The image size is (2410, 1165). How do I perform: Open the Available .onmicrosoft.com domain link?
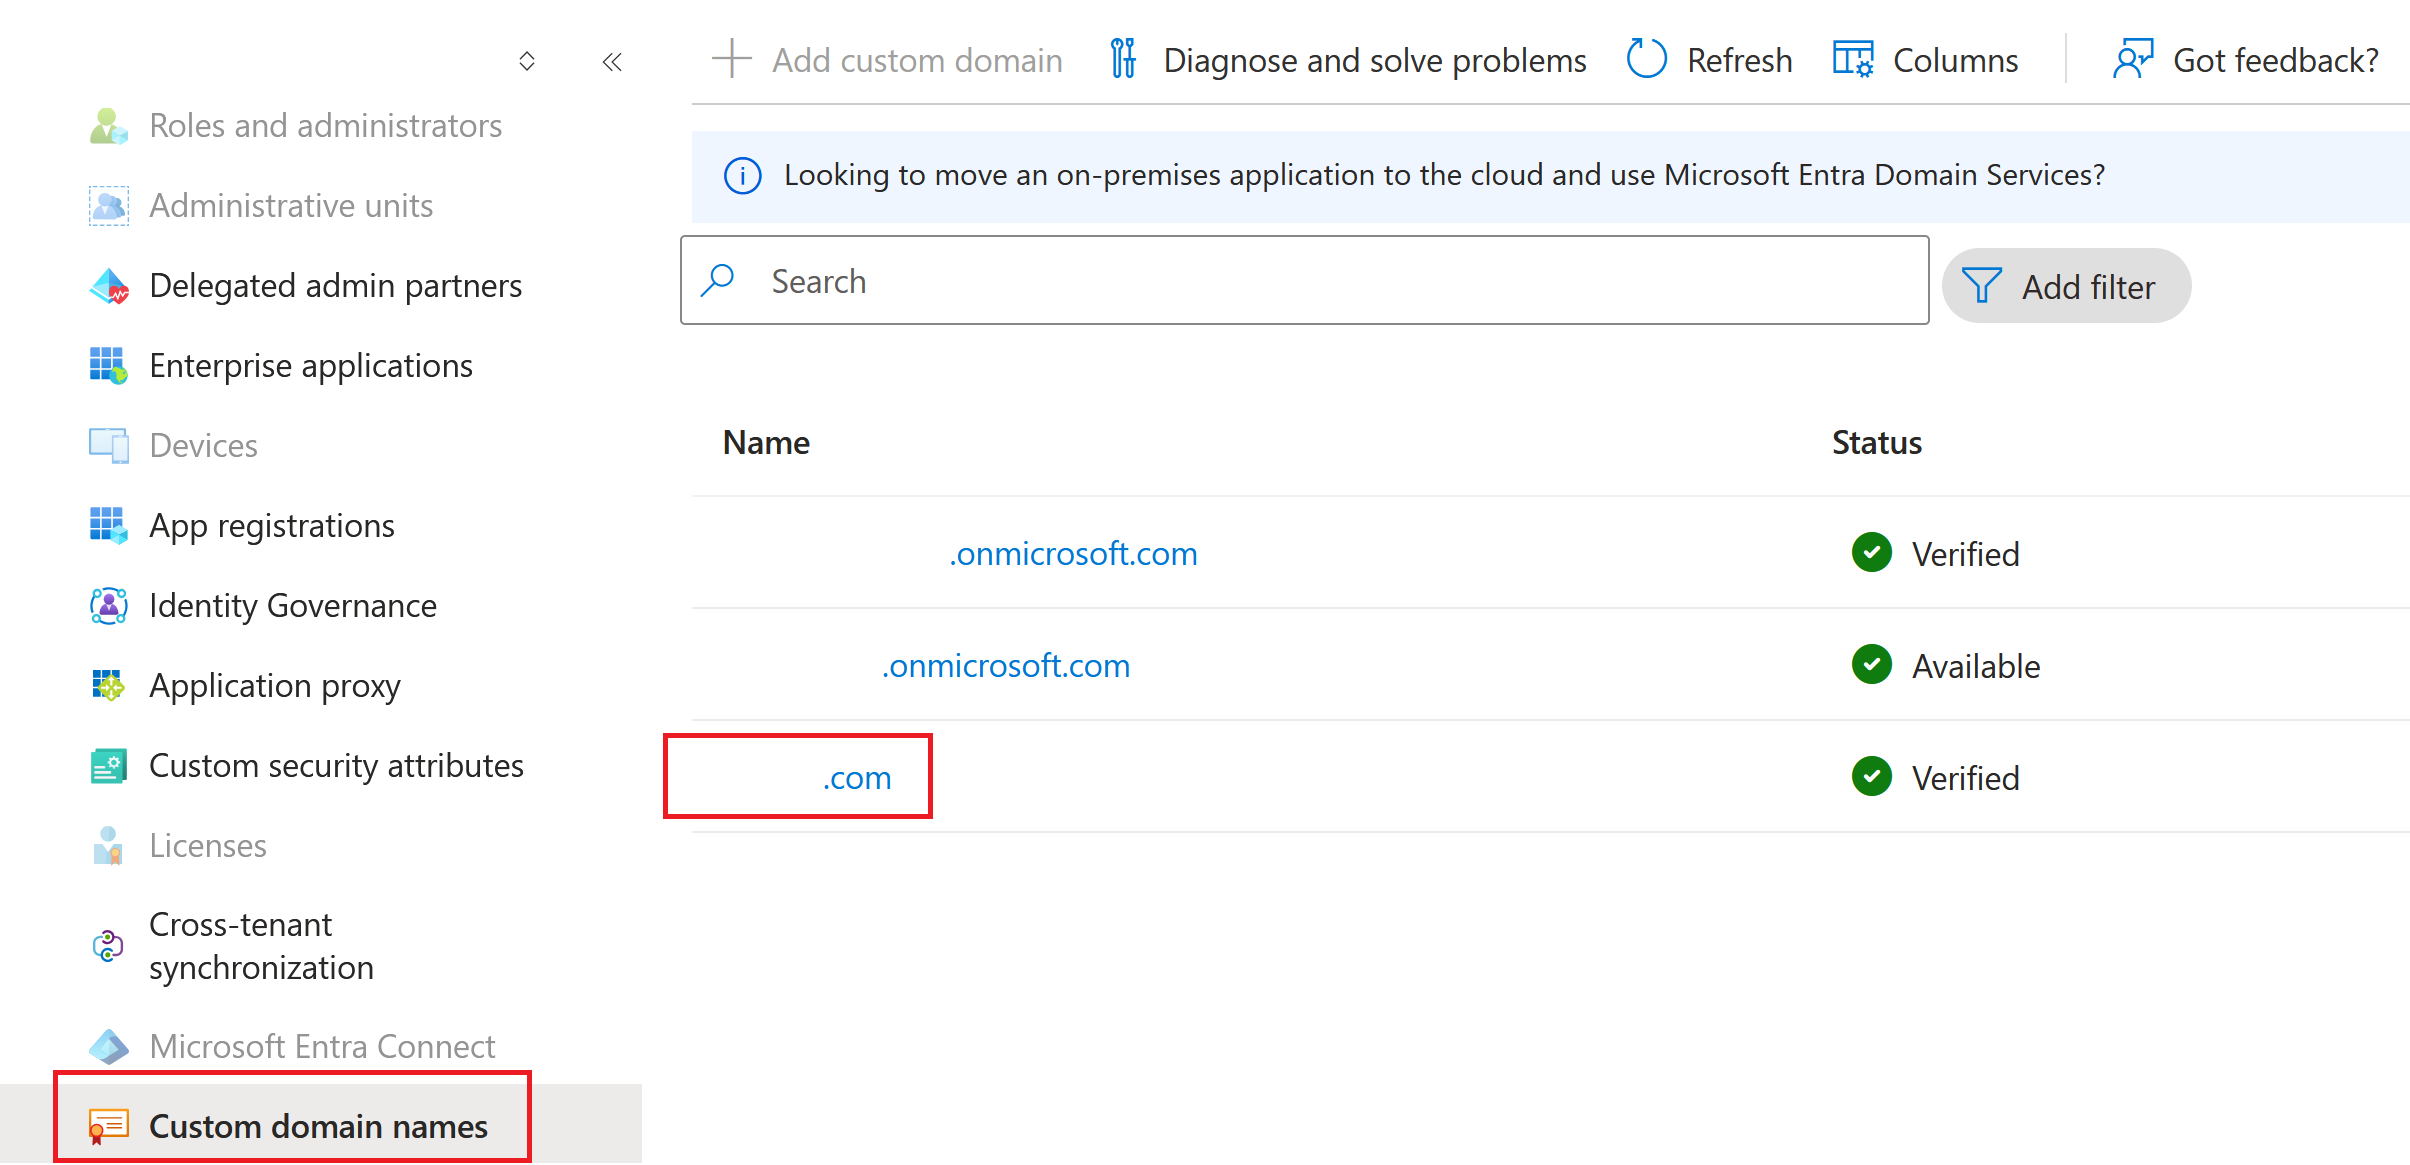(x=1005, y=666)
